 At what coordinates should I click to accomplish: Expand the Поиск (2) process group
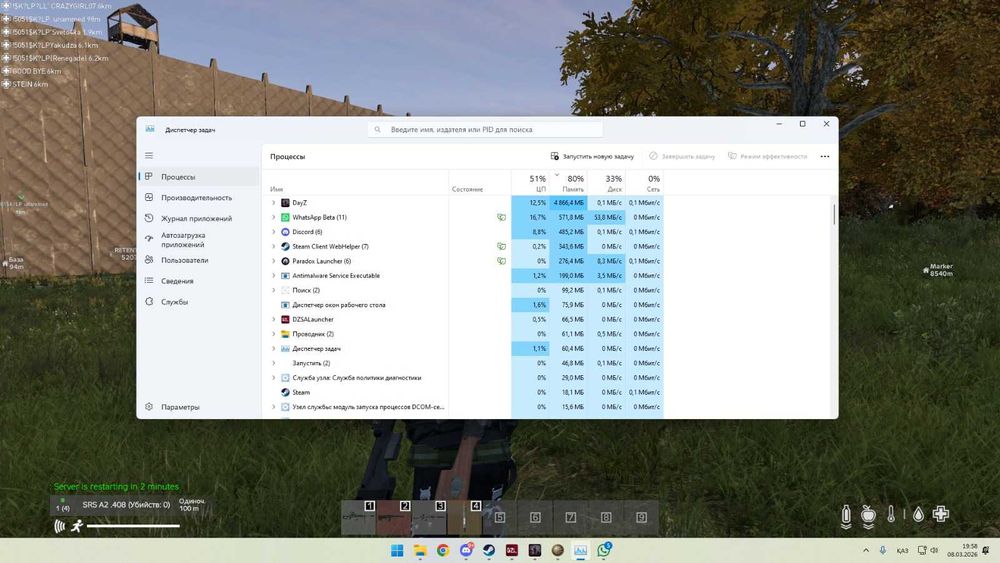(x=274, y=290)
